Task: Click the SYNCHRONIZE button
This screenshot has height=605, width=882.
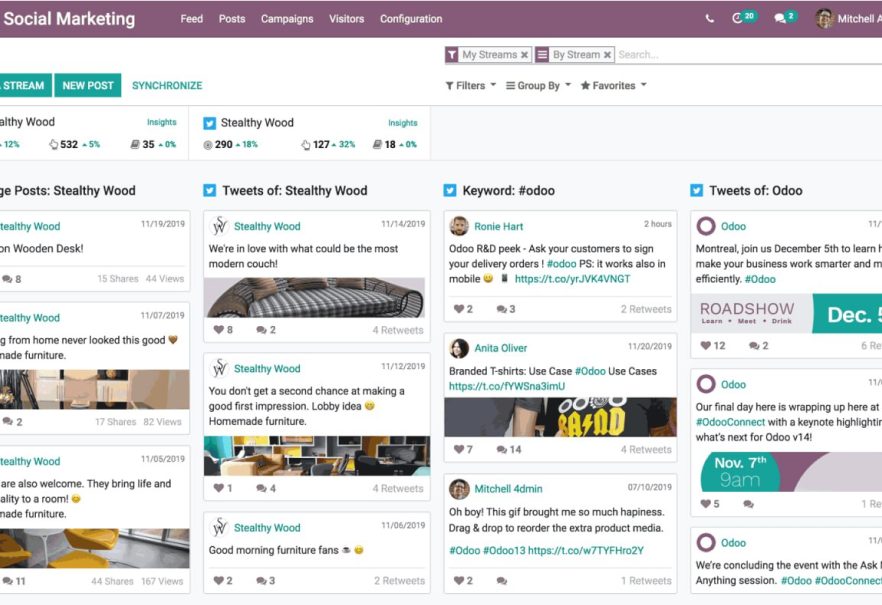Action: [167, 86]
